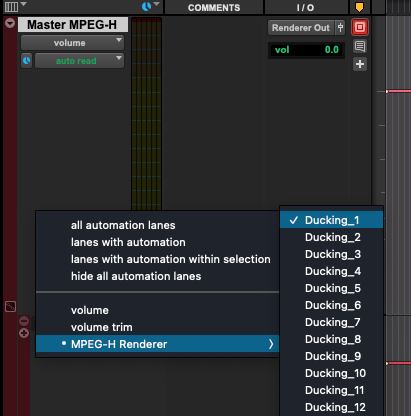The image size is (411, 416).
Task: Click the blue clock icon beside auto read
Action: 27,61
